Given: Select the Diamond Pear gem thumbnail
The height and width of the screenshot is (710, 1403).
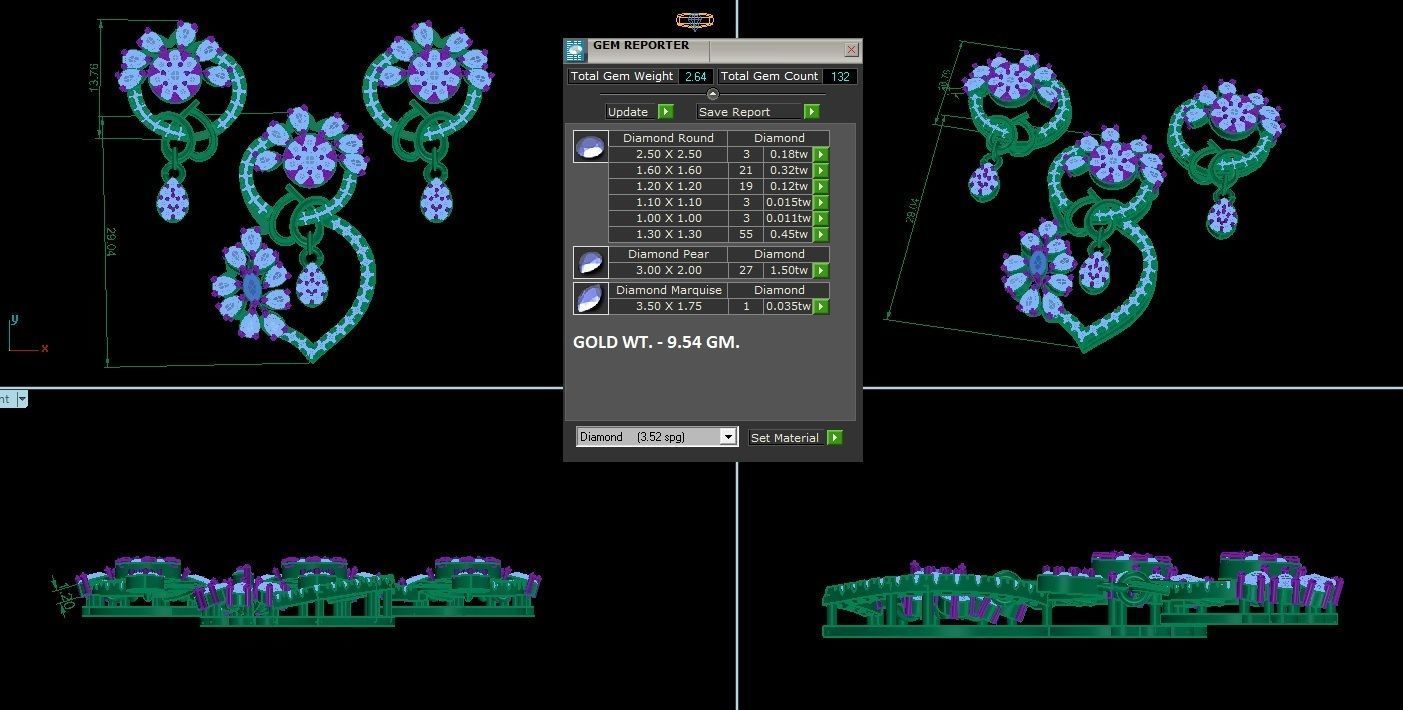Looking at the screenshot, I should pos(590,262).
